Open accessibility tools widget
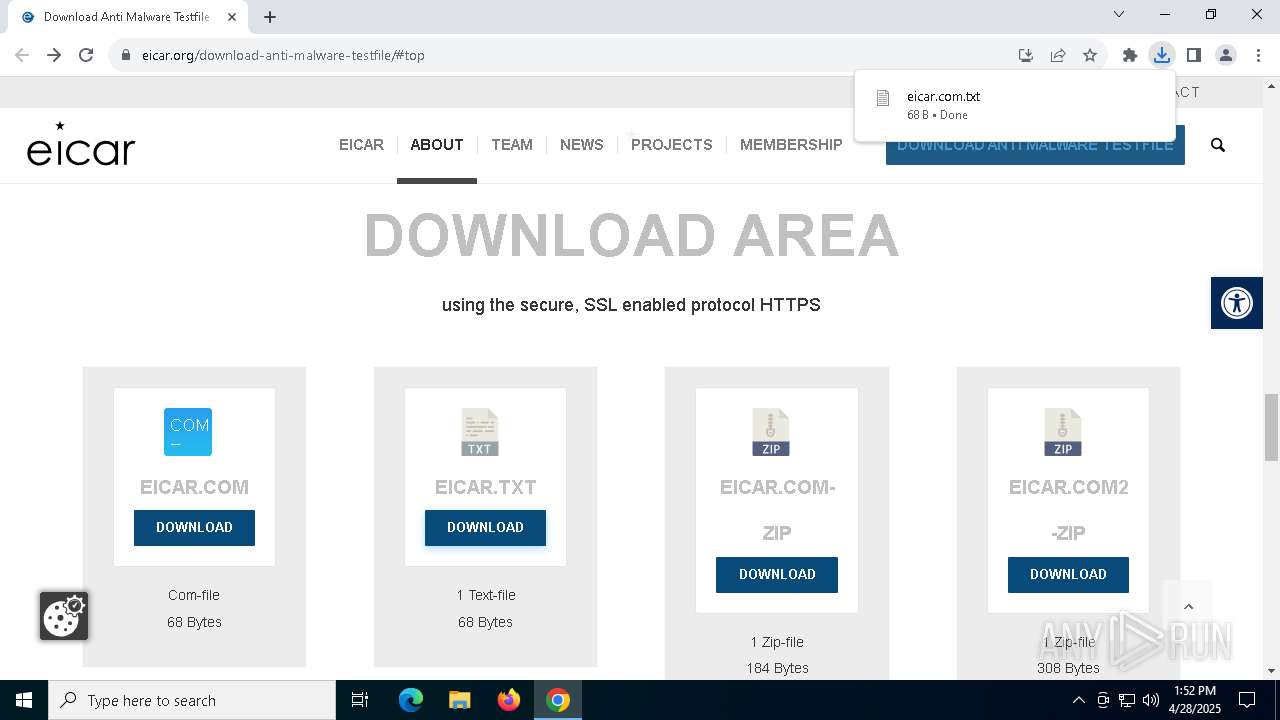This screenshot has height=720, width=1280. tap(1237, 303)
